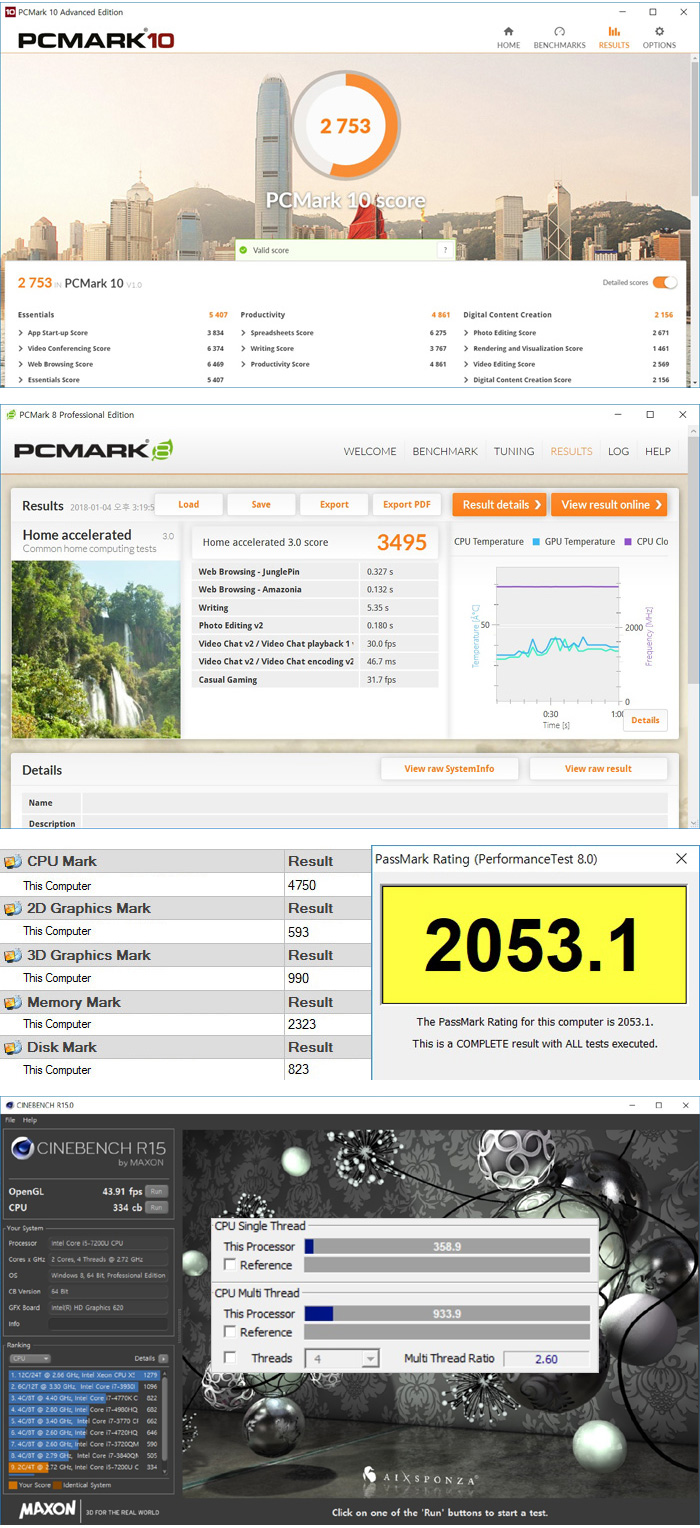Click the Casual Gaming result row
Image resolution: width=700 pixels, height=1528 pixels.
point(315,680)
